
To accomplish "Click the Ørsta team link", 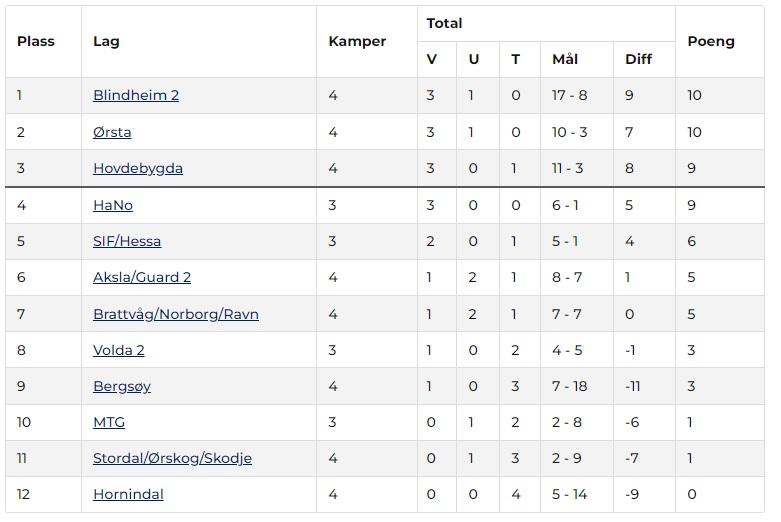I will click(x=112, y=132).
